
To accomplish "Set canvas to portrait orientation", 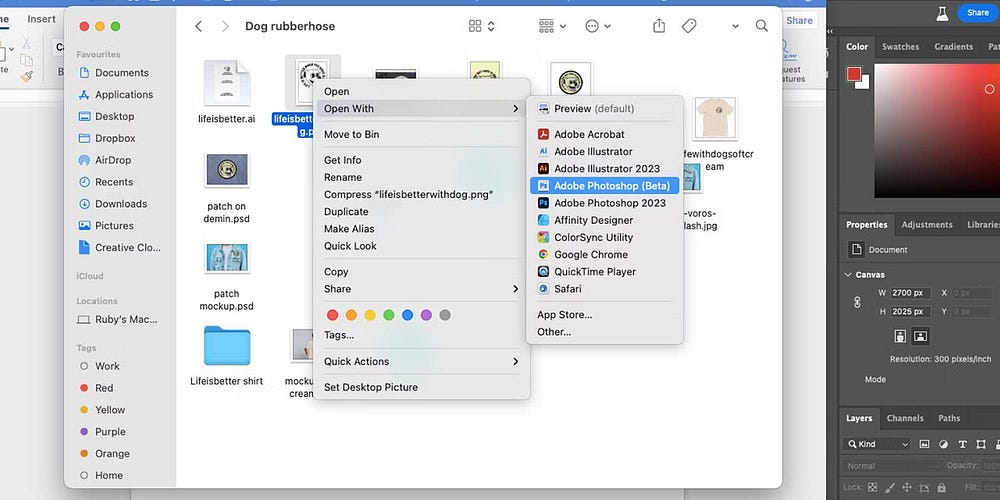I will (900, 336).
